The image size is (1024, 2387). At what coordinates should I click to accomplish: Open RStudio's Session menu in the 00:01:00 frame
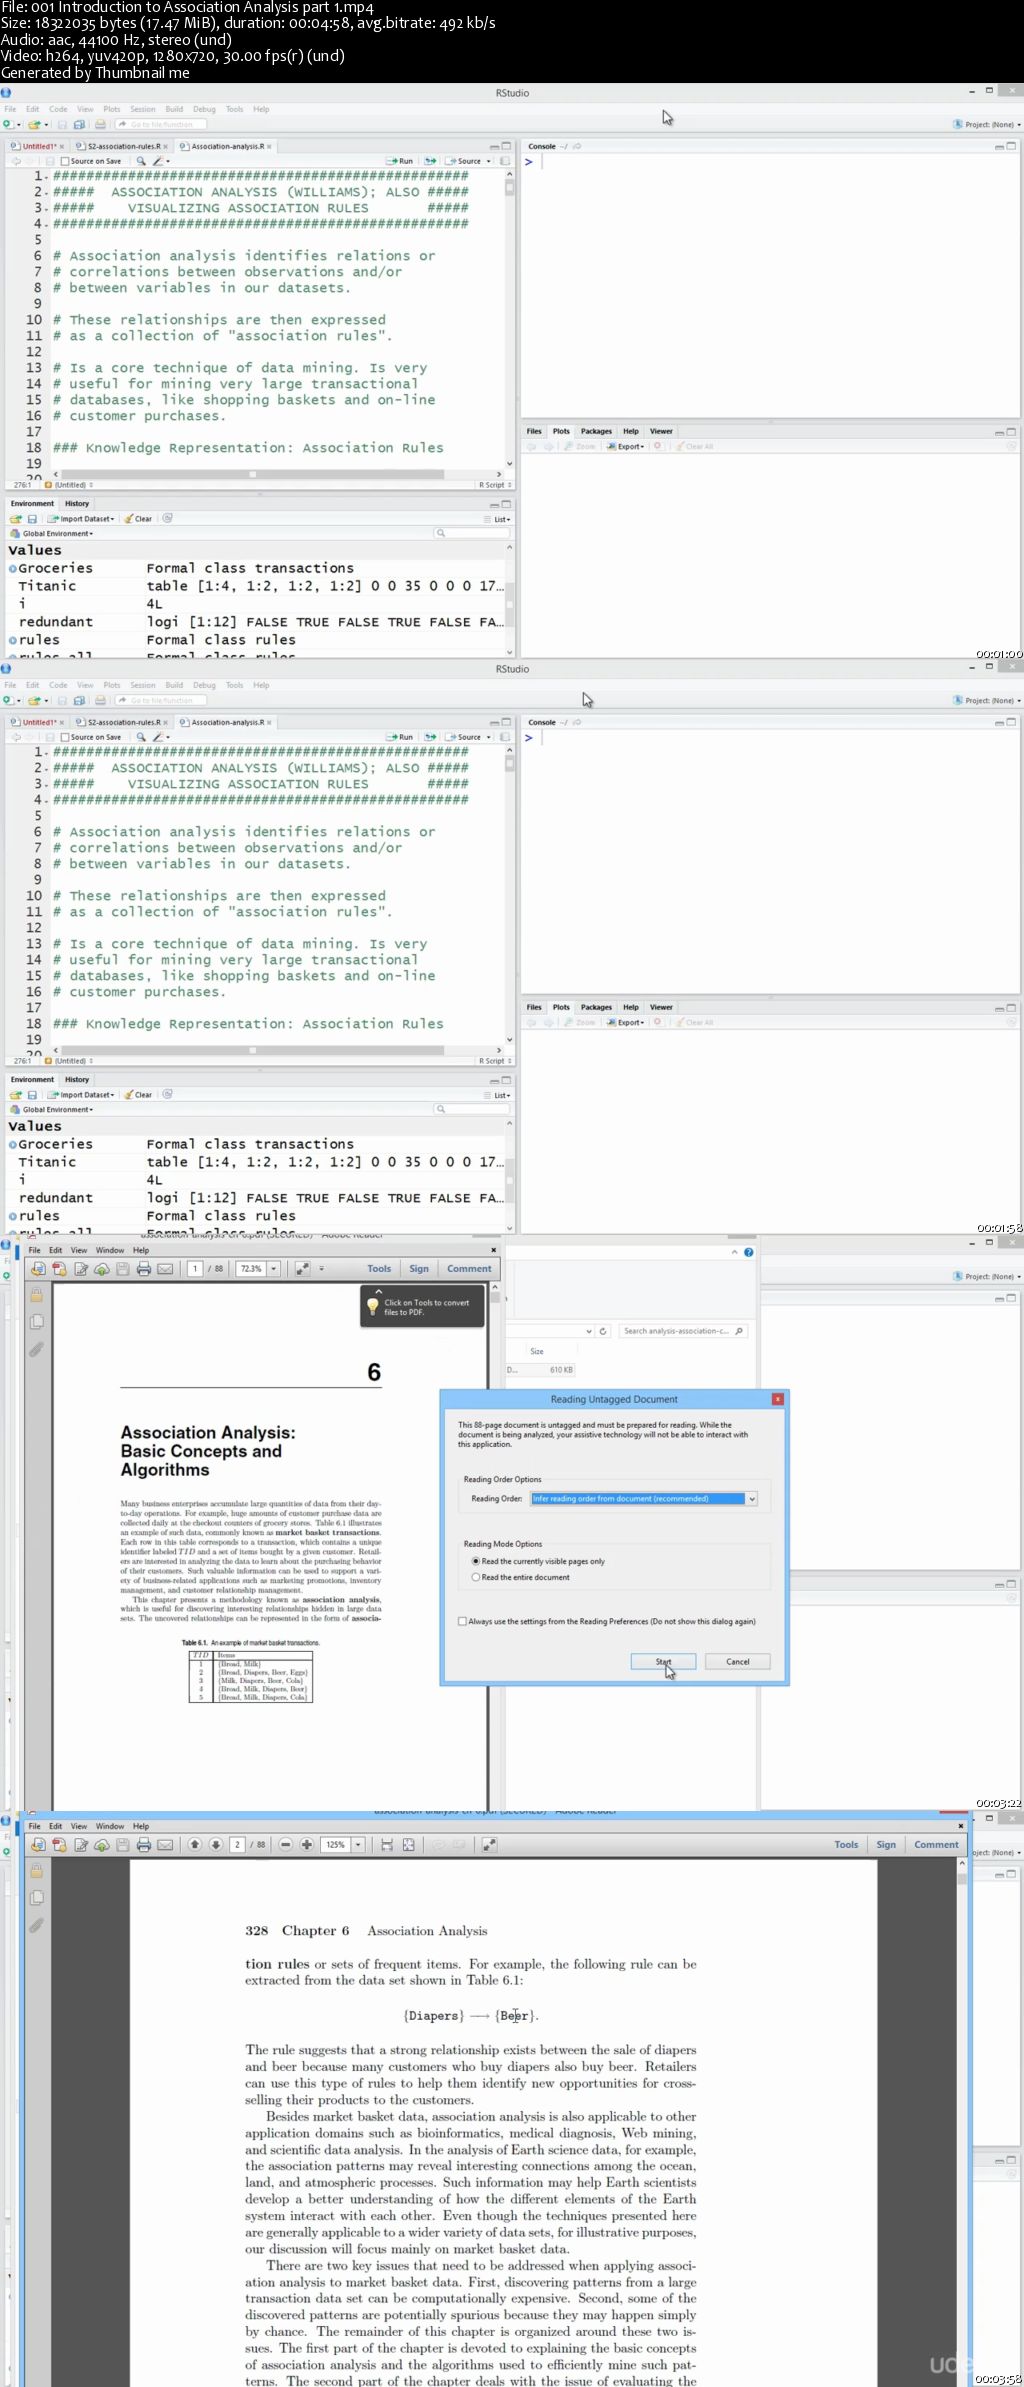click(x=143, y=109)
